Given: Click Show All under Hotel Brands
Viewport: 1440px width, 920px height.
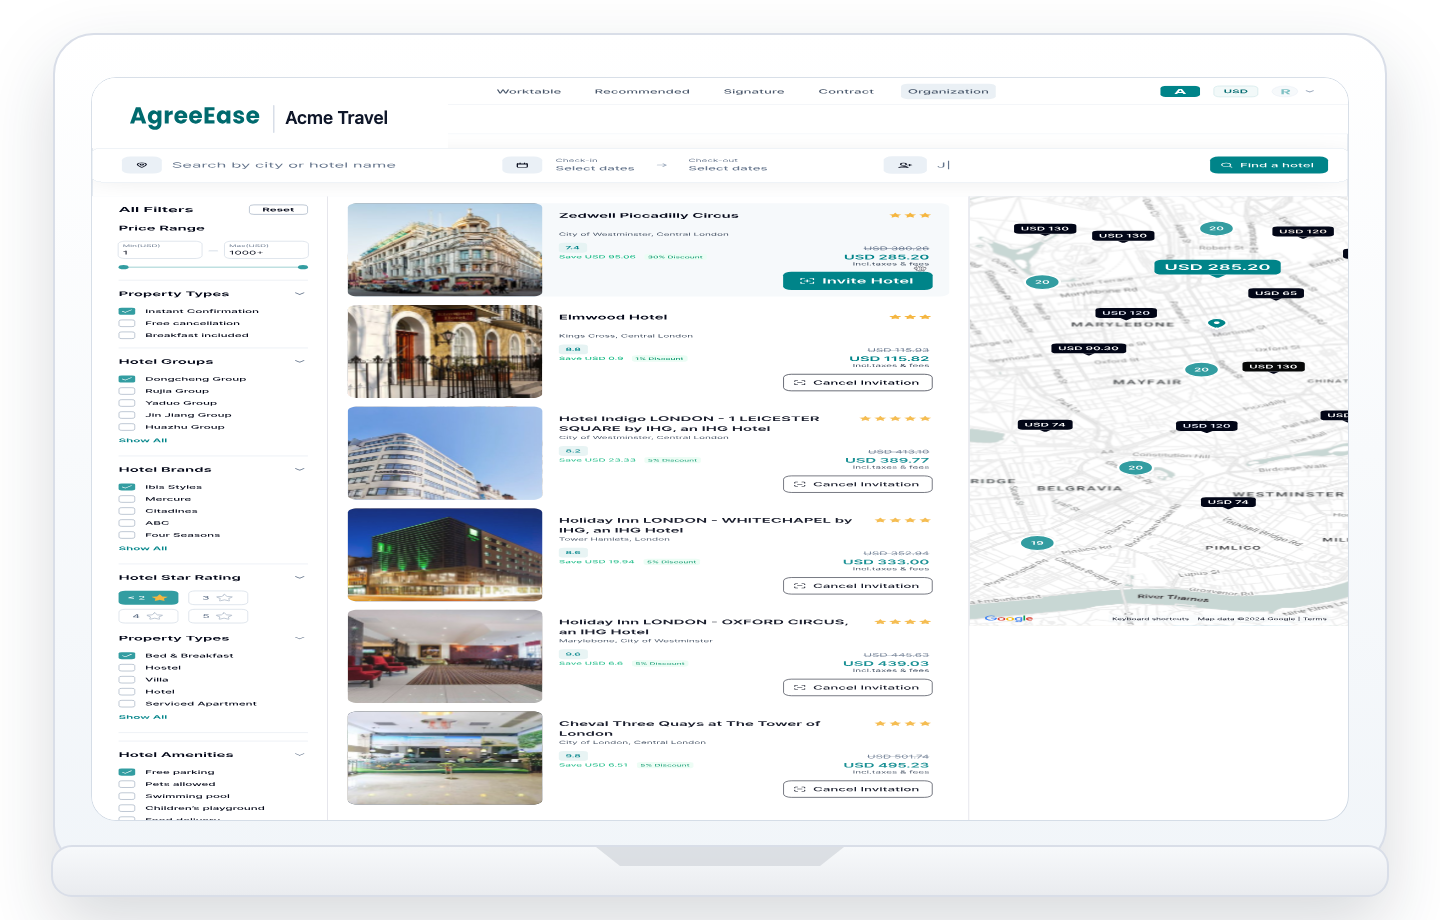Looking at the screenshot, I should [143, 548].
